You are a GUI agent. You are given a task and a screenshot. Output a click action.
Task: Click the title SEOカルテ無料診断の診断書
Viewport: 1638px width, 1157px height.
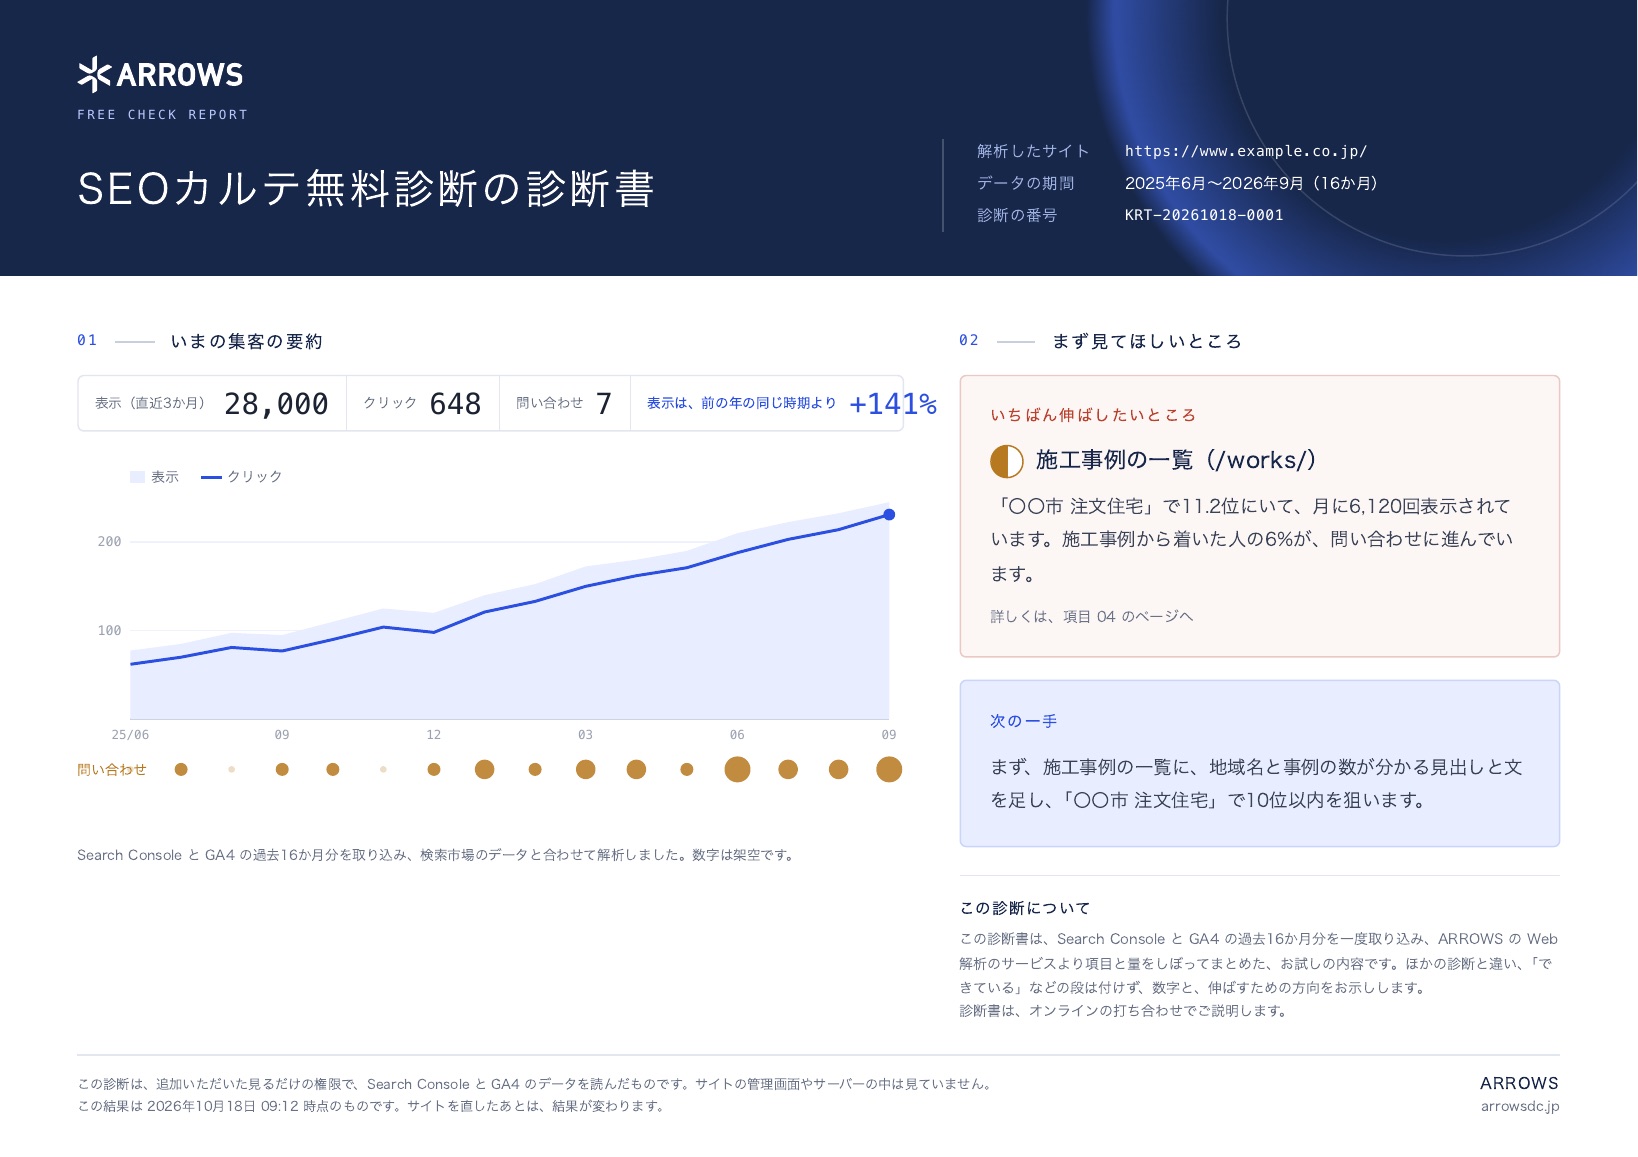coord(366,189)
